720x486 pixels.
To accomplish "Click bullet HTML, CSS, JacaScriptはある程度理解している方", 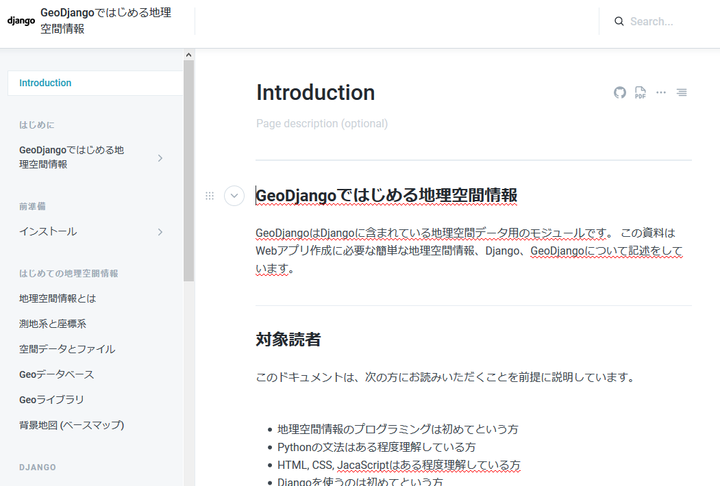I will (399, 465).
